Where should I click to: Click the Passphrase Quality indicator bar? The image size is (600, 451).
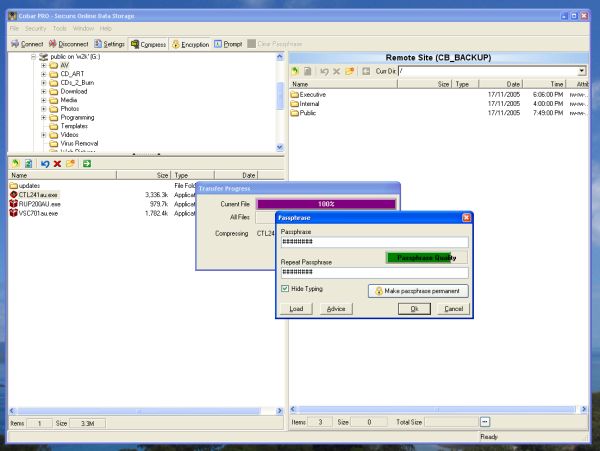pos(419,257)
